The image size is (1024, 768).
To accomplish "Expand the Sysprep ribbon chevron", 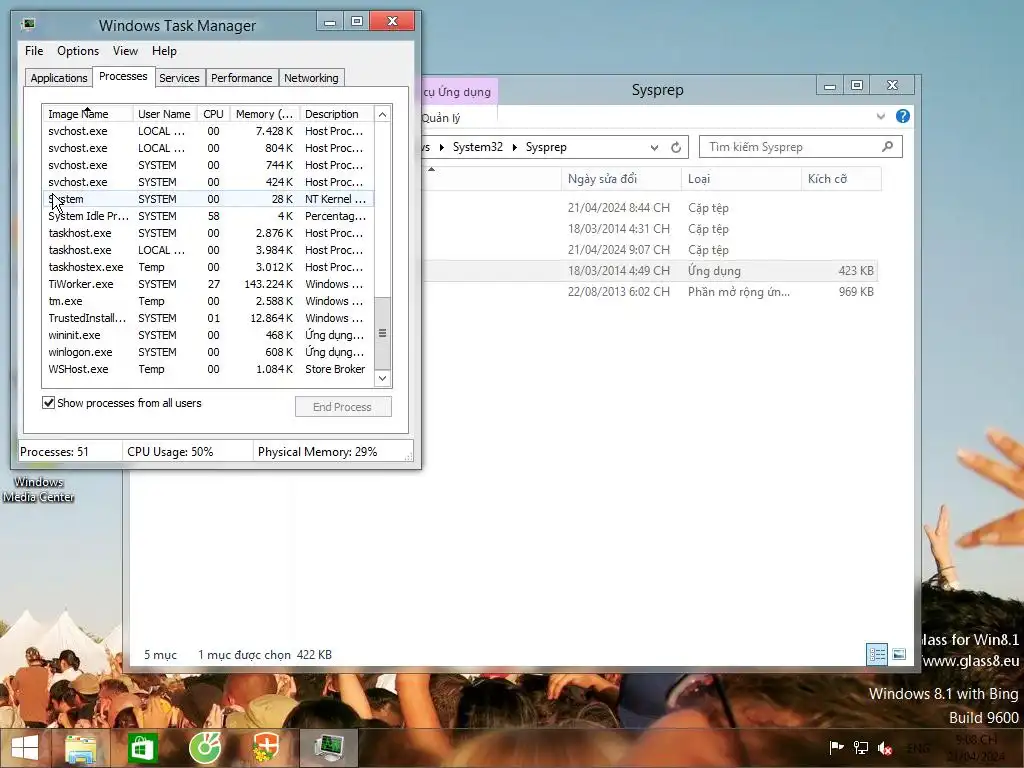I will (x=880, y=117).
